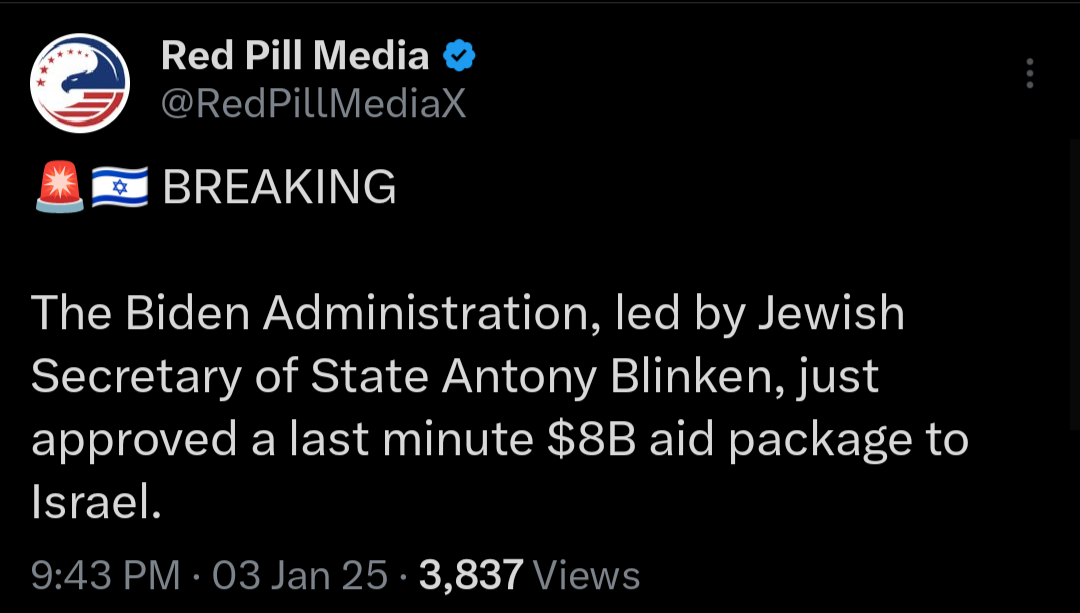The image size is (1080, 613).
Task: Click the blue verified checkmark badge
Action: click(x=458, y=56)
